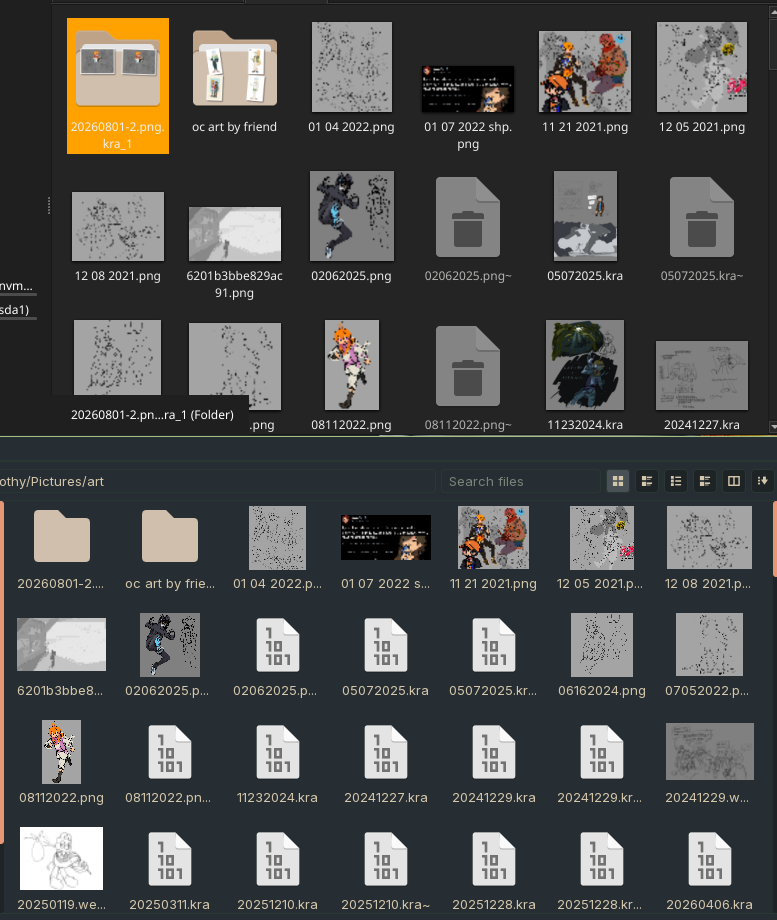Select 02062025.png~ backup file icon in upper window

[468, 217]
